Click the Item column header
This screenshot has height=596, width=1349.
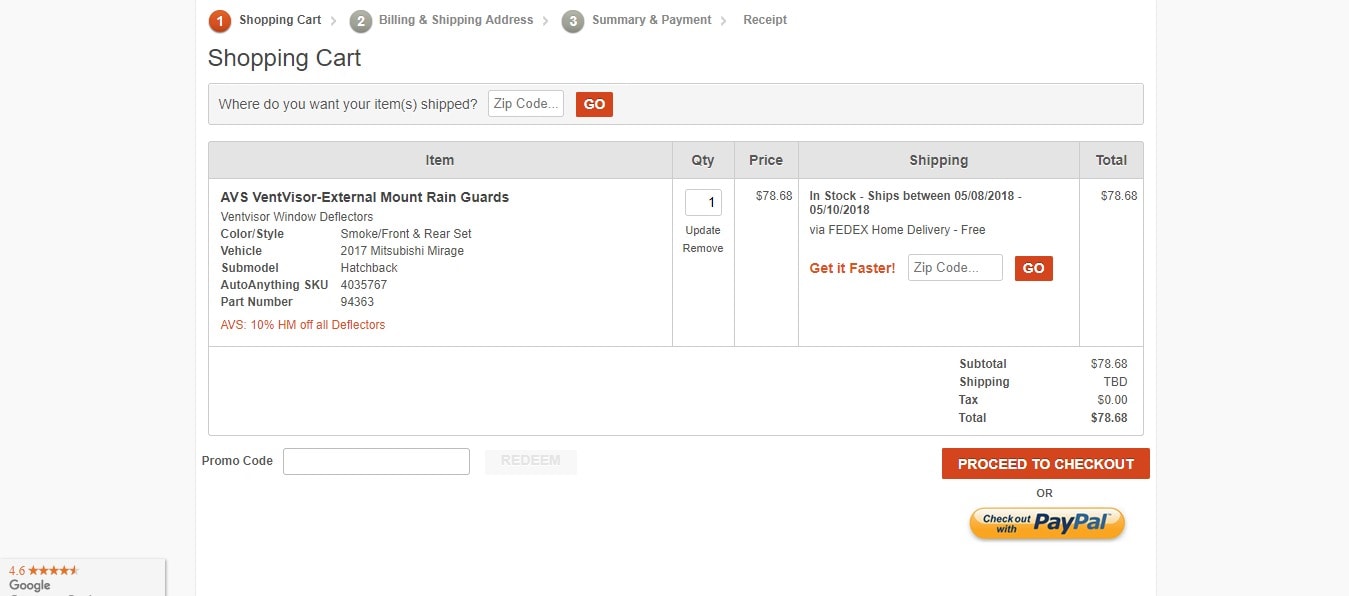440,160
